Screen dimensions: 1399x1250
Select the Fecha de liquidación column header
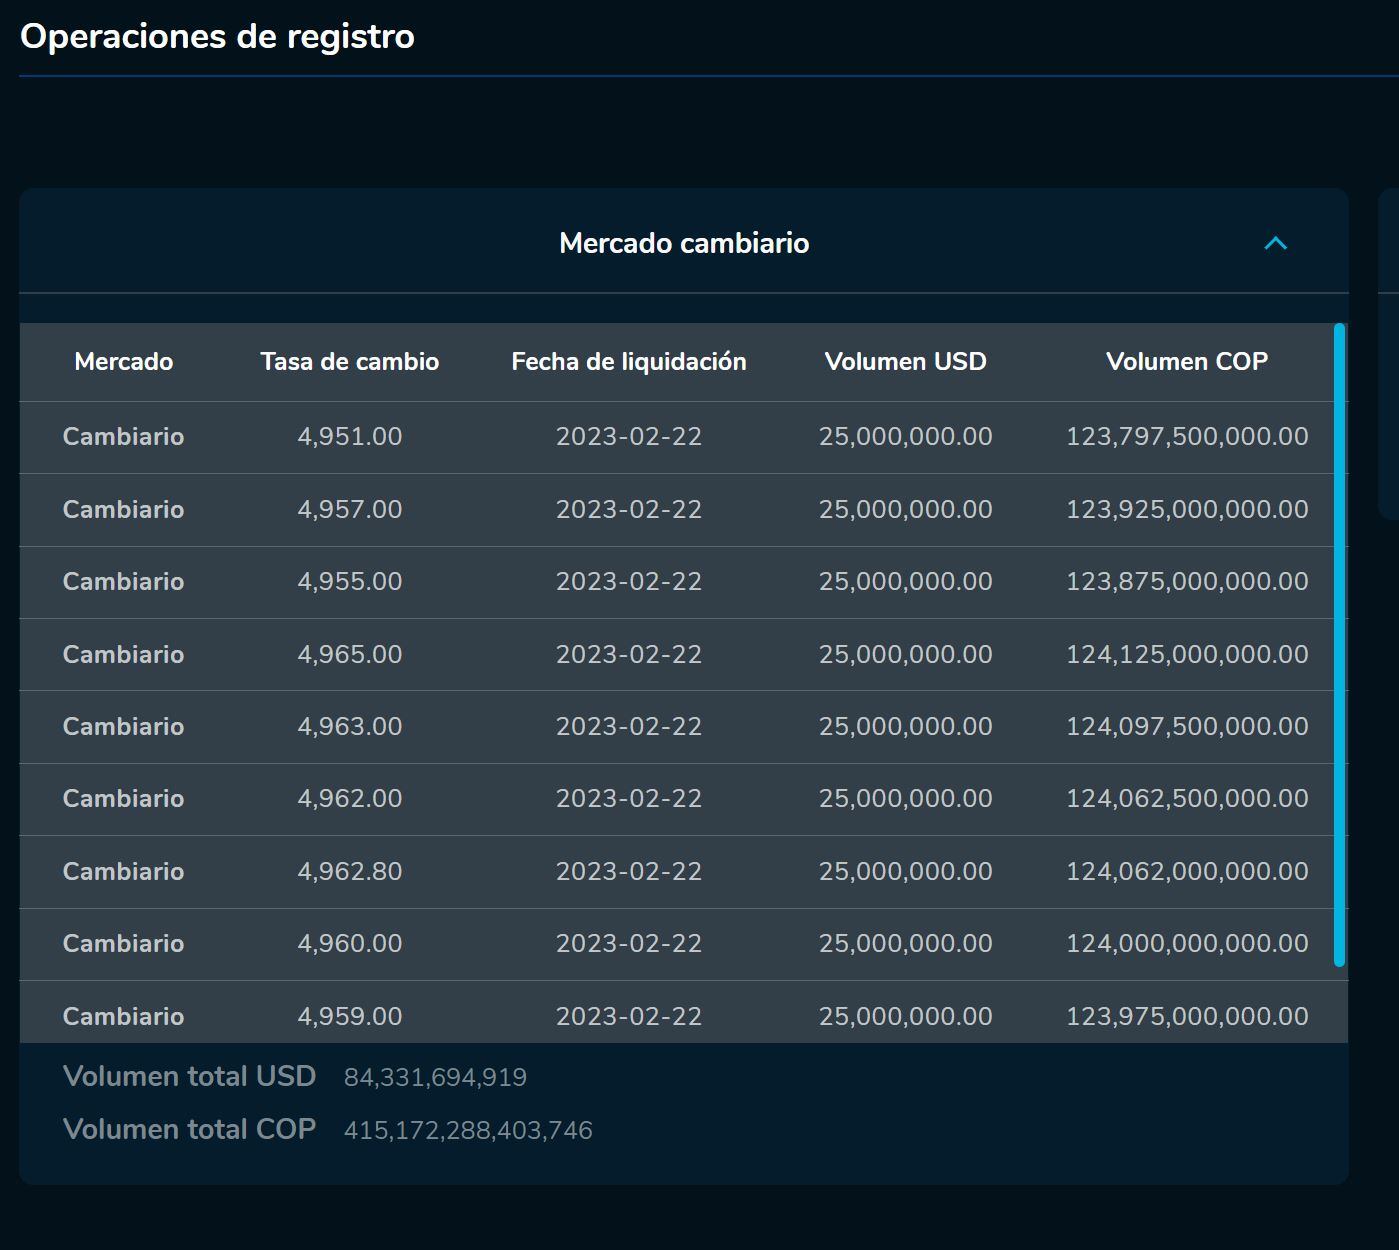click(629, 362)
